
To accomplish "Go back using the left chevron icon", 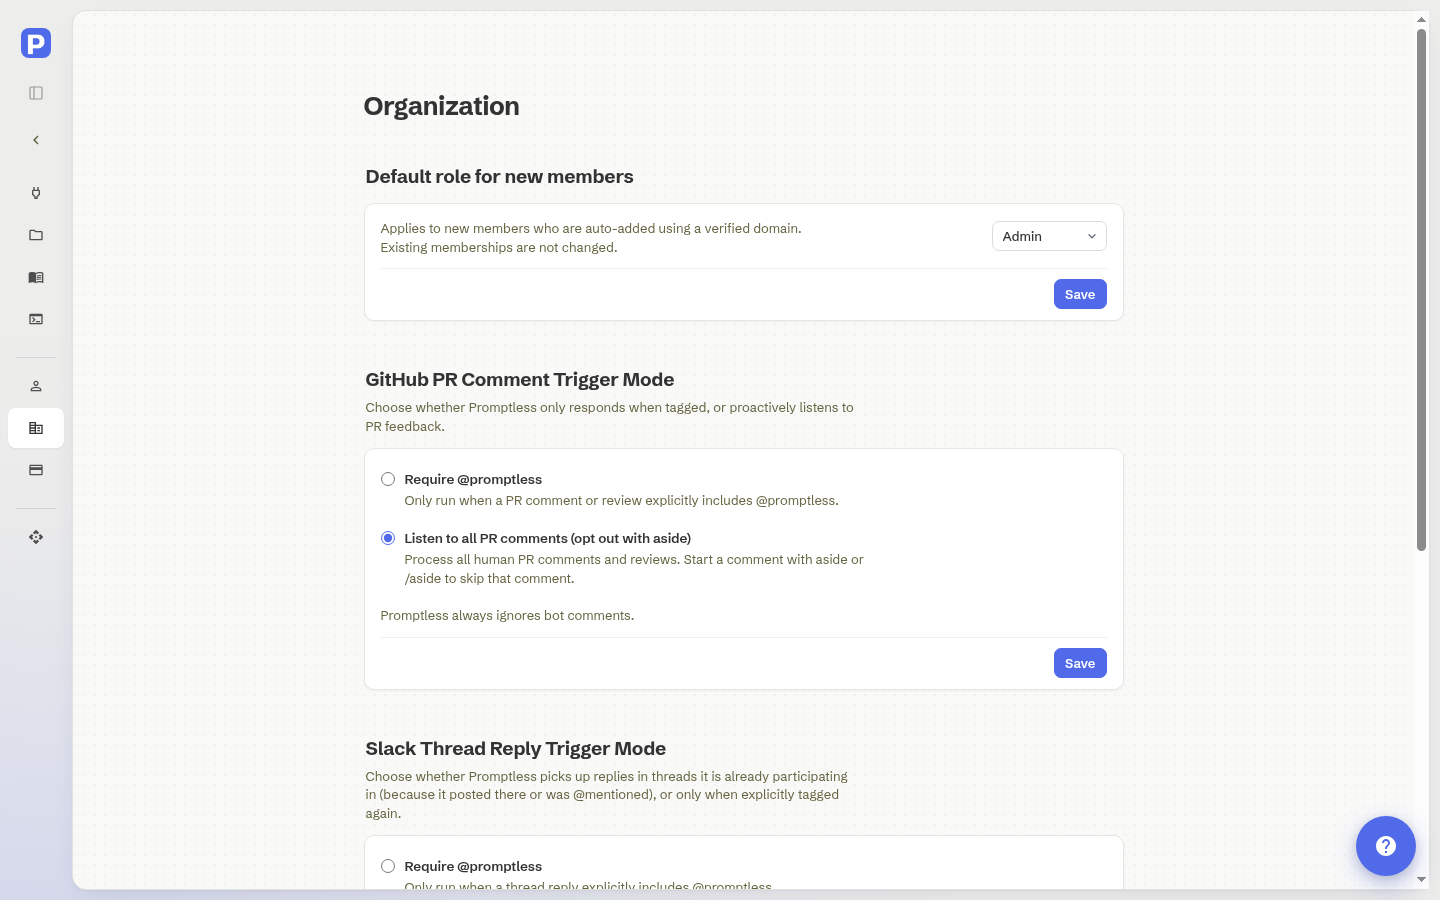I will click(x=36, y=140).
